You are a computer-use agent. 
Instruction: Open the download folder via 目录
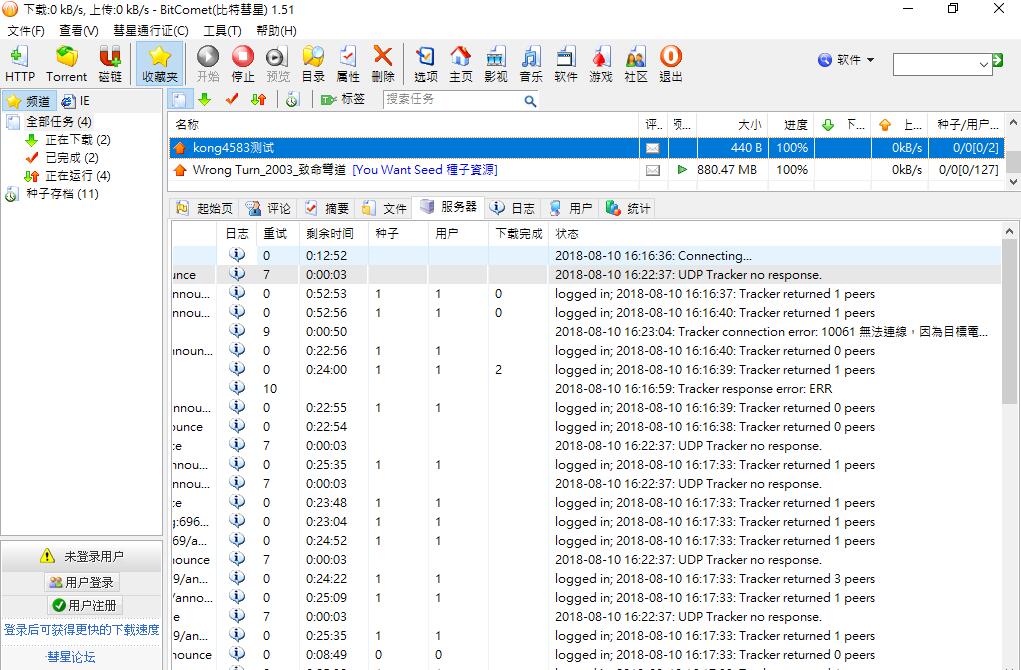click(x=313, y=64)
